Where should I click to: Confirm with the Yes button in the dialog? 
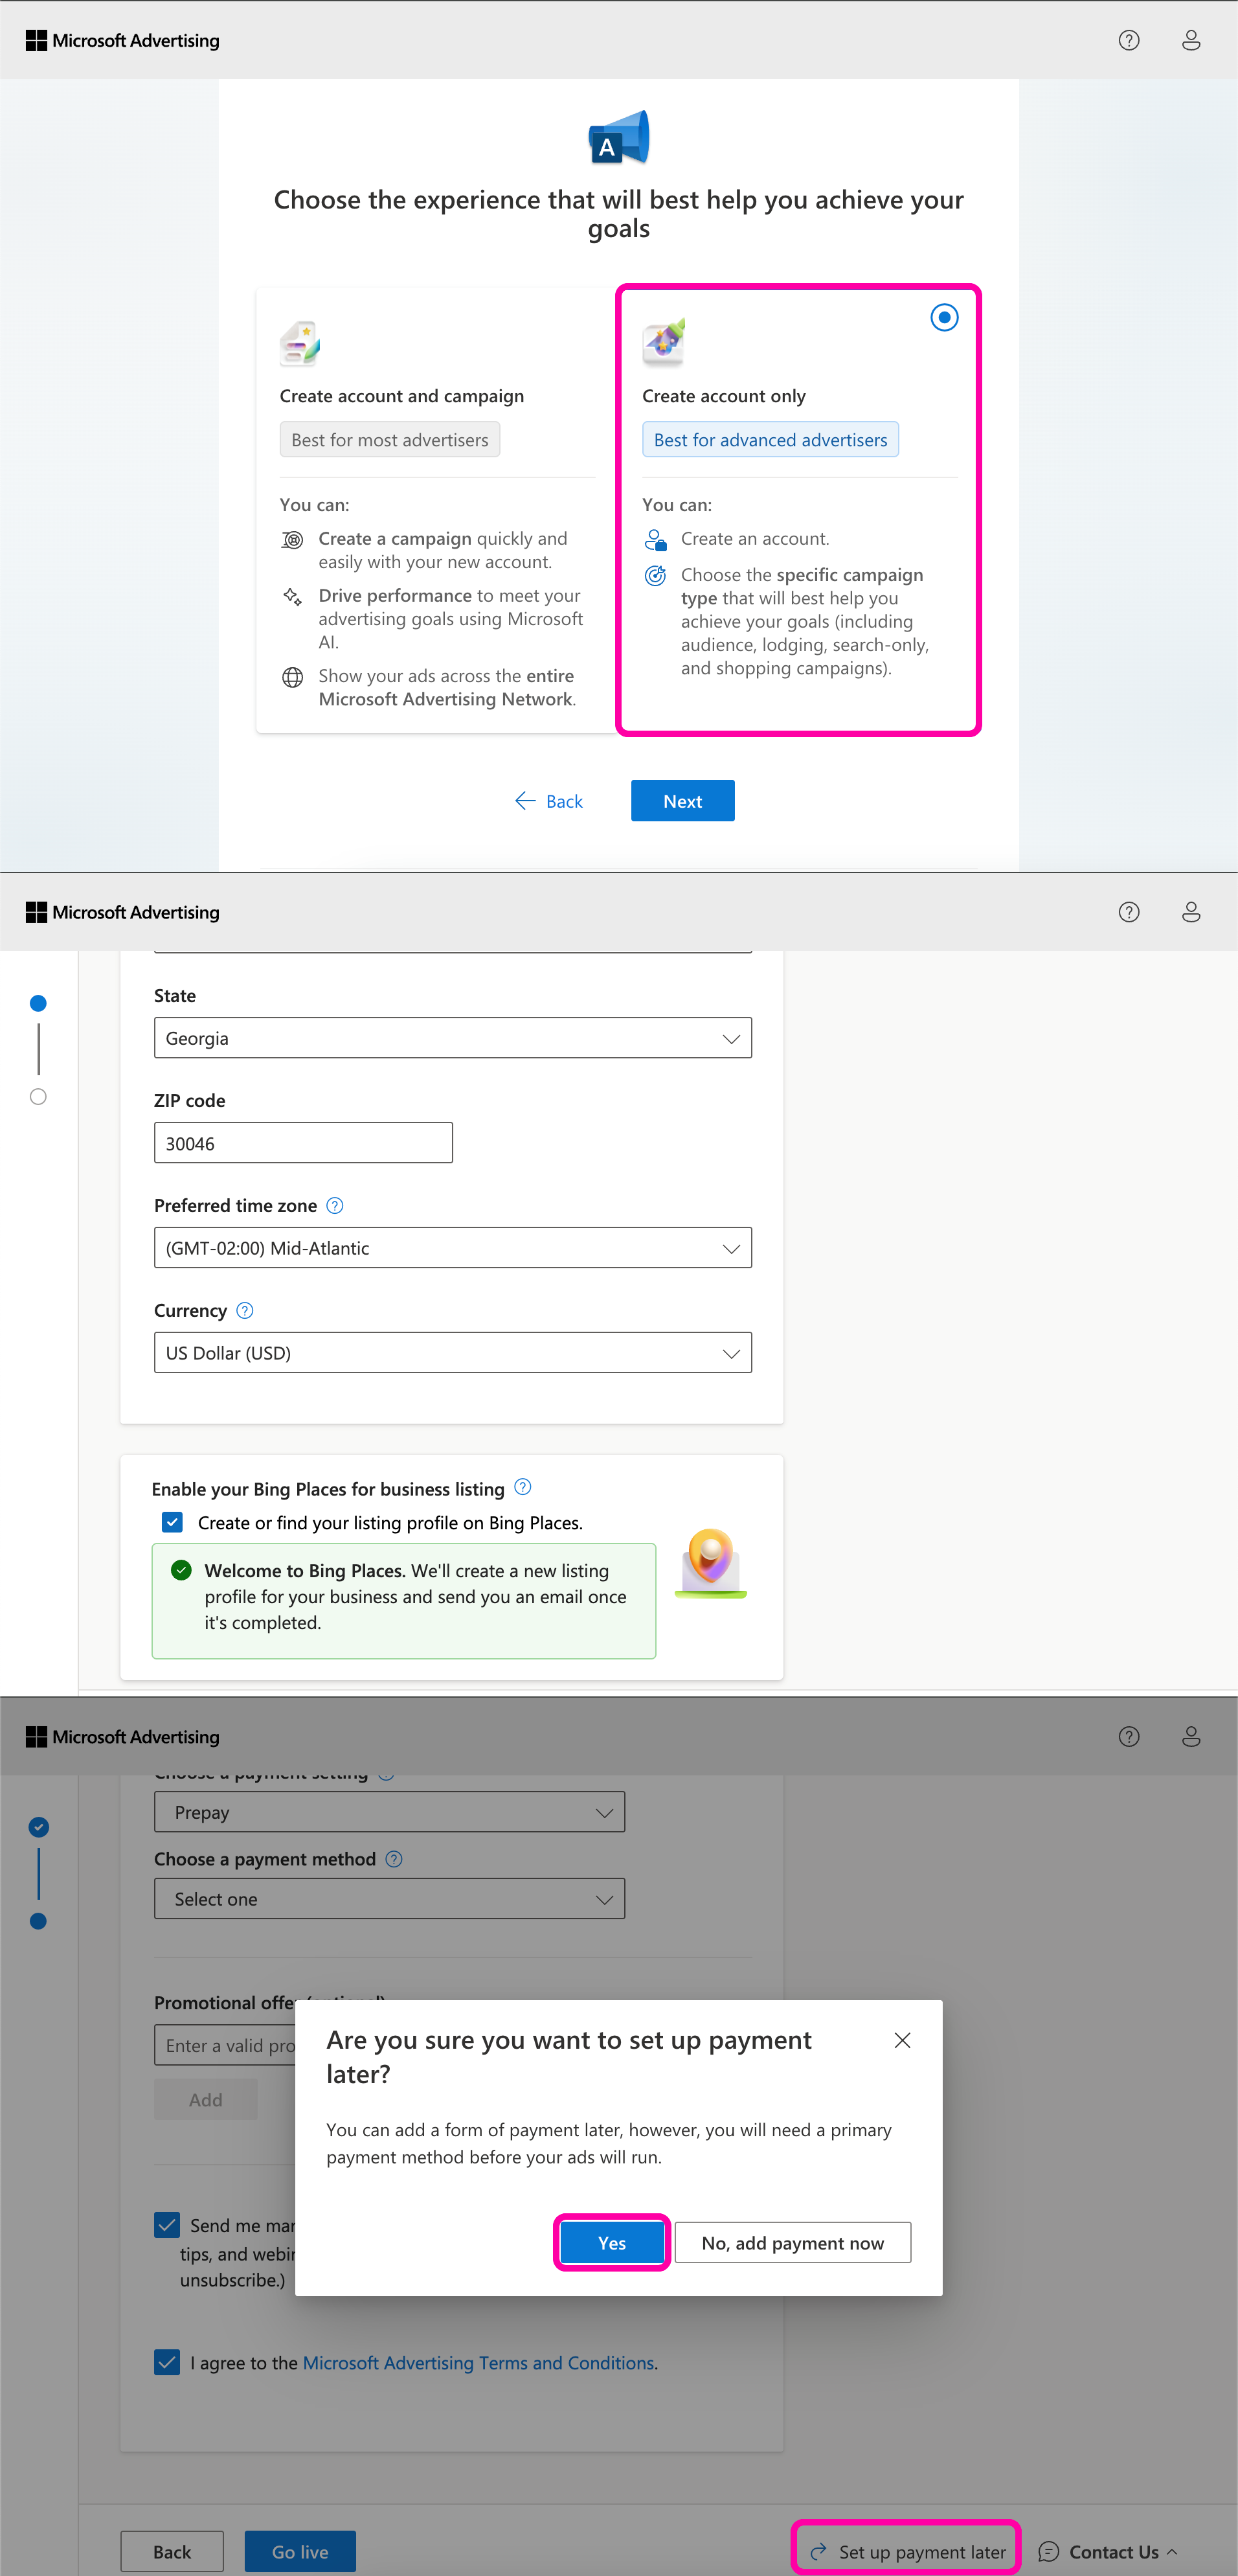(x=612, y=2243)
